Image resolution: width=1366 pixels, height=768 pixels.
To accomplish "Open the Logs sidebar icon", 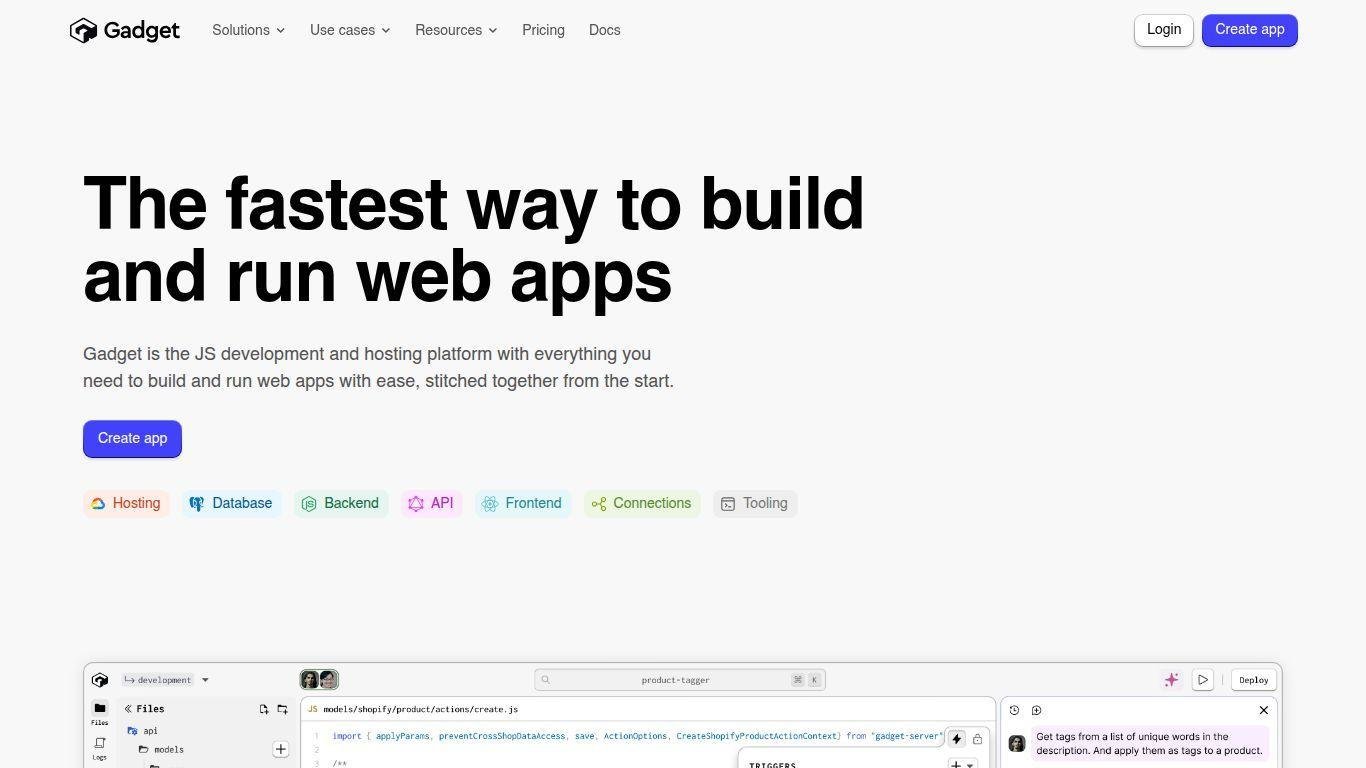I will (x=100, y=747).
